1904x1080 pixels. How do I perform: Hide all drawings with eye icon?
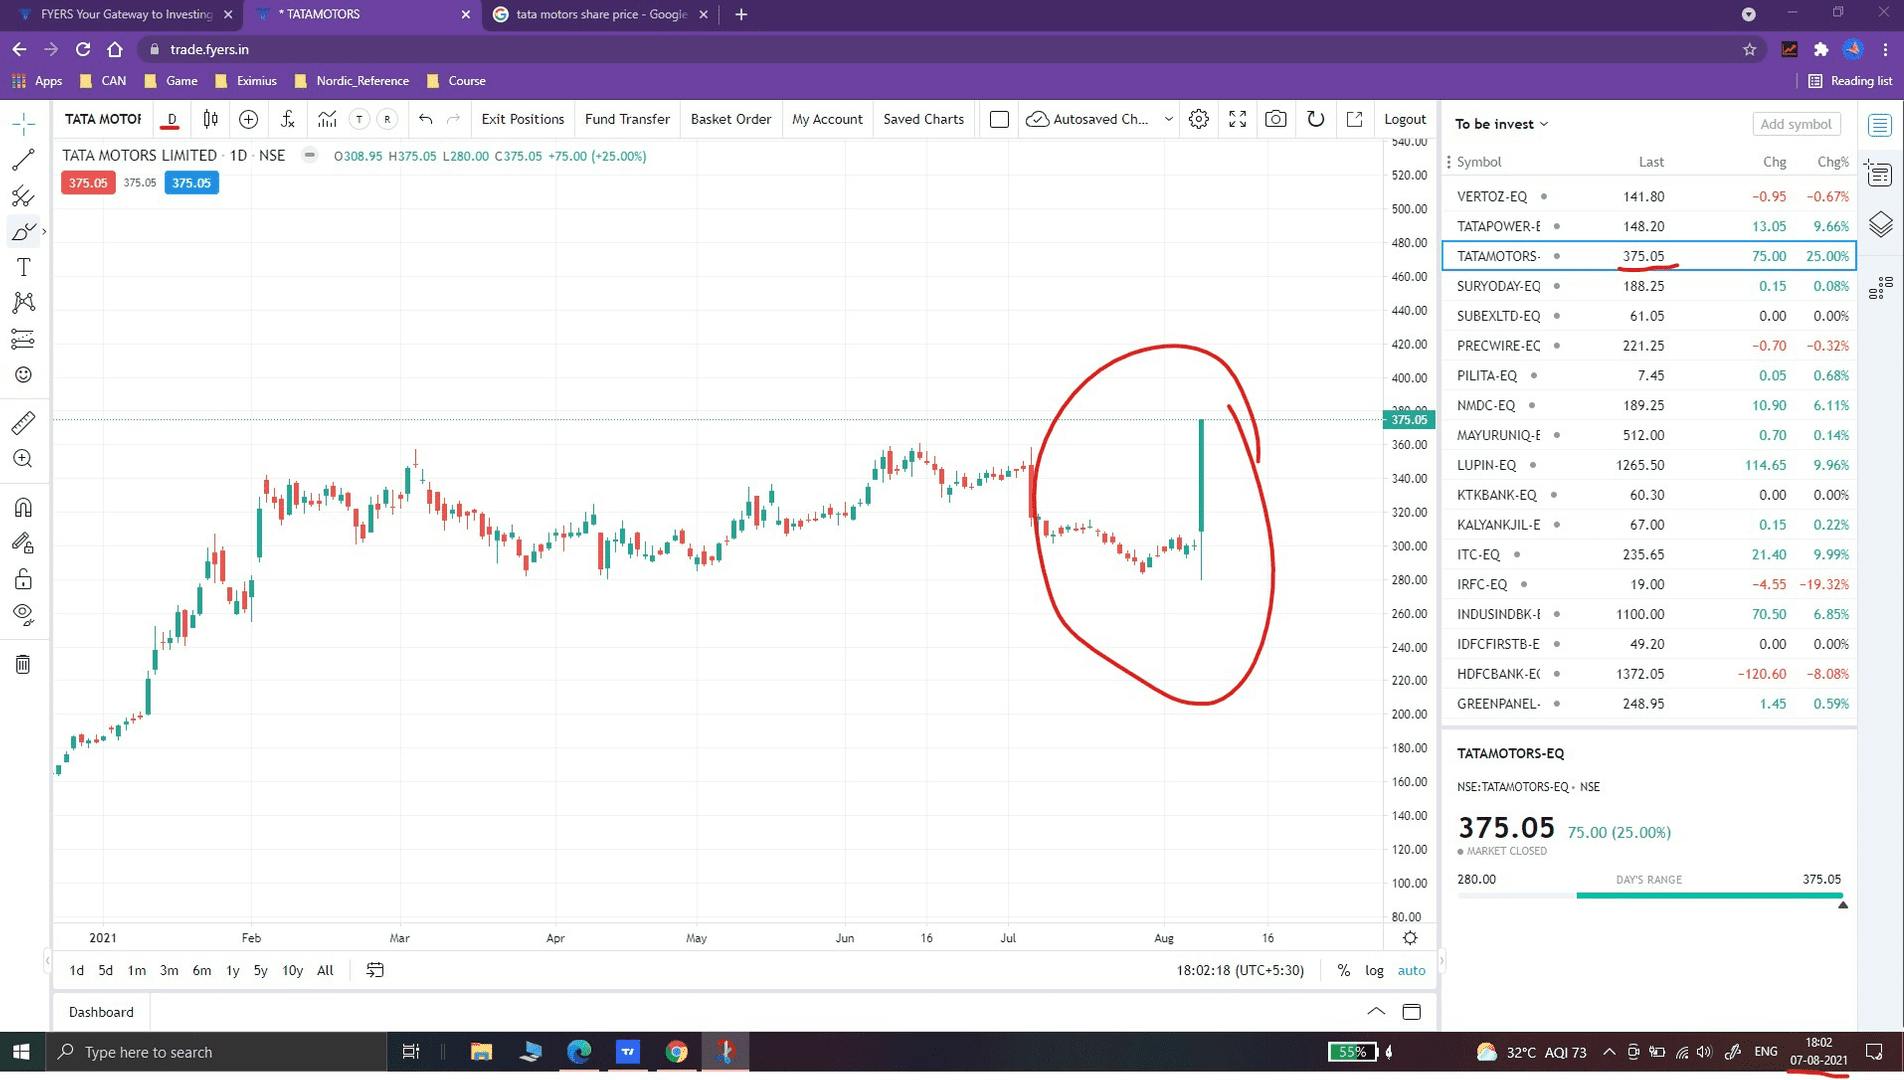(23, 615)
